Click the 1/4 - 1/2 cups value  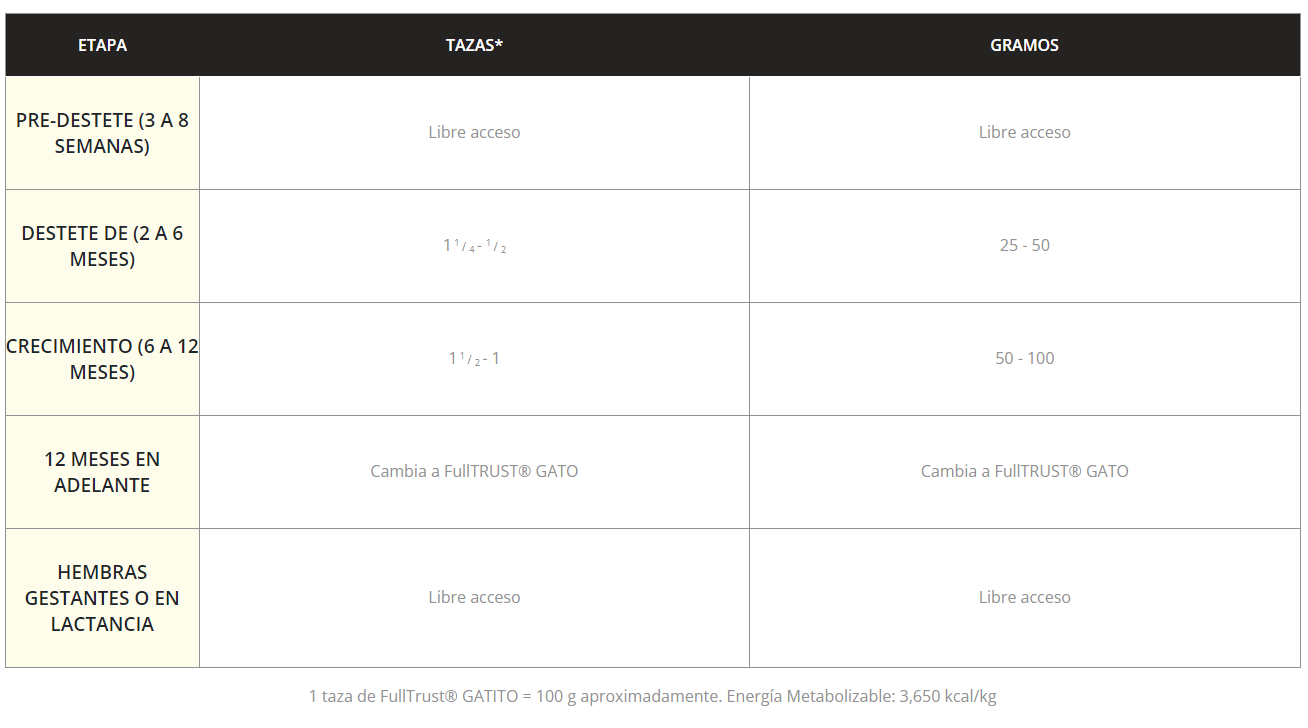click(x=475, y=246)
